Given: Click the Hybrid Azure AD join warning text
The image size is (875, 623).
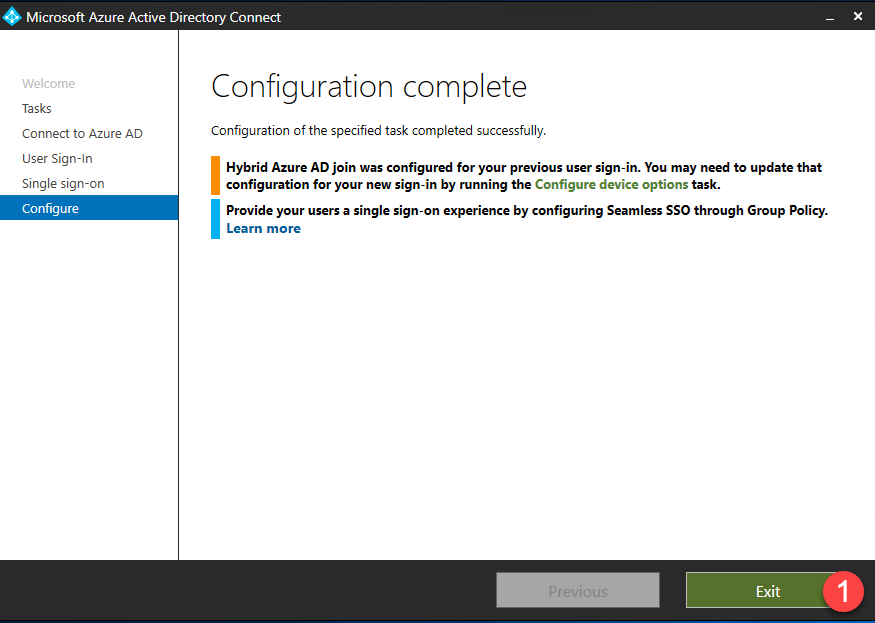Looking at the screenshot, I should pyautogui.click(x=523, y=168).
